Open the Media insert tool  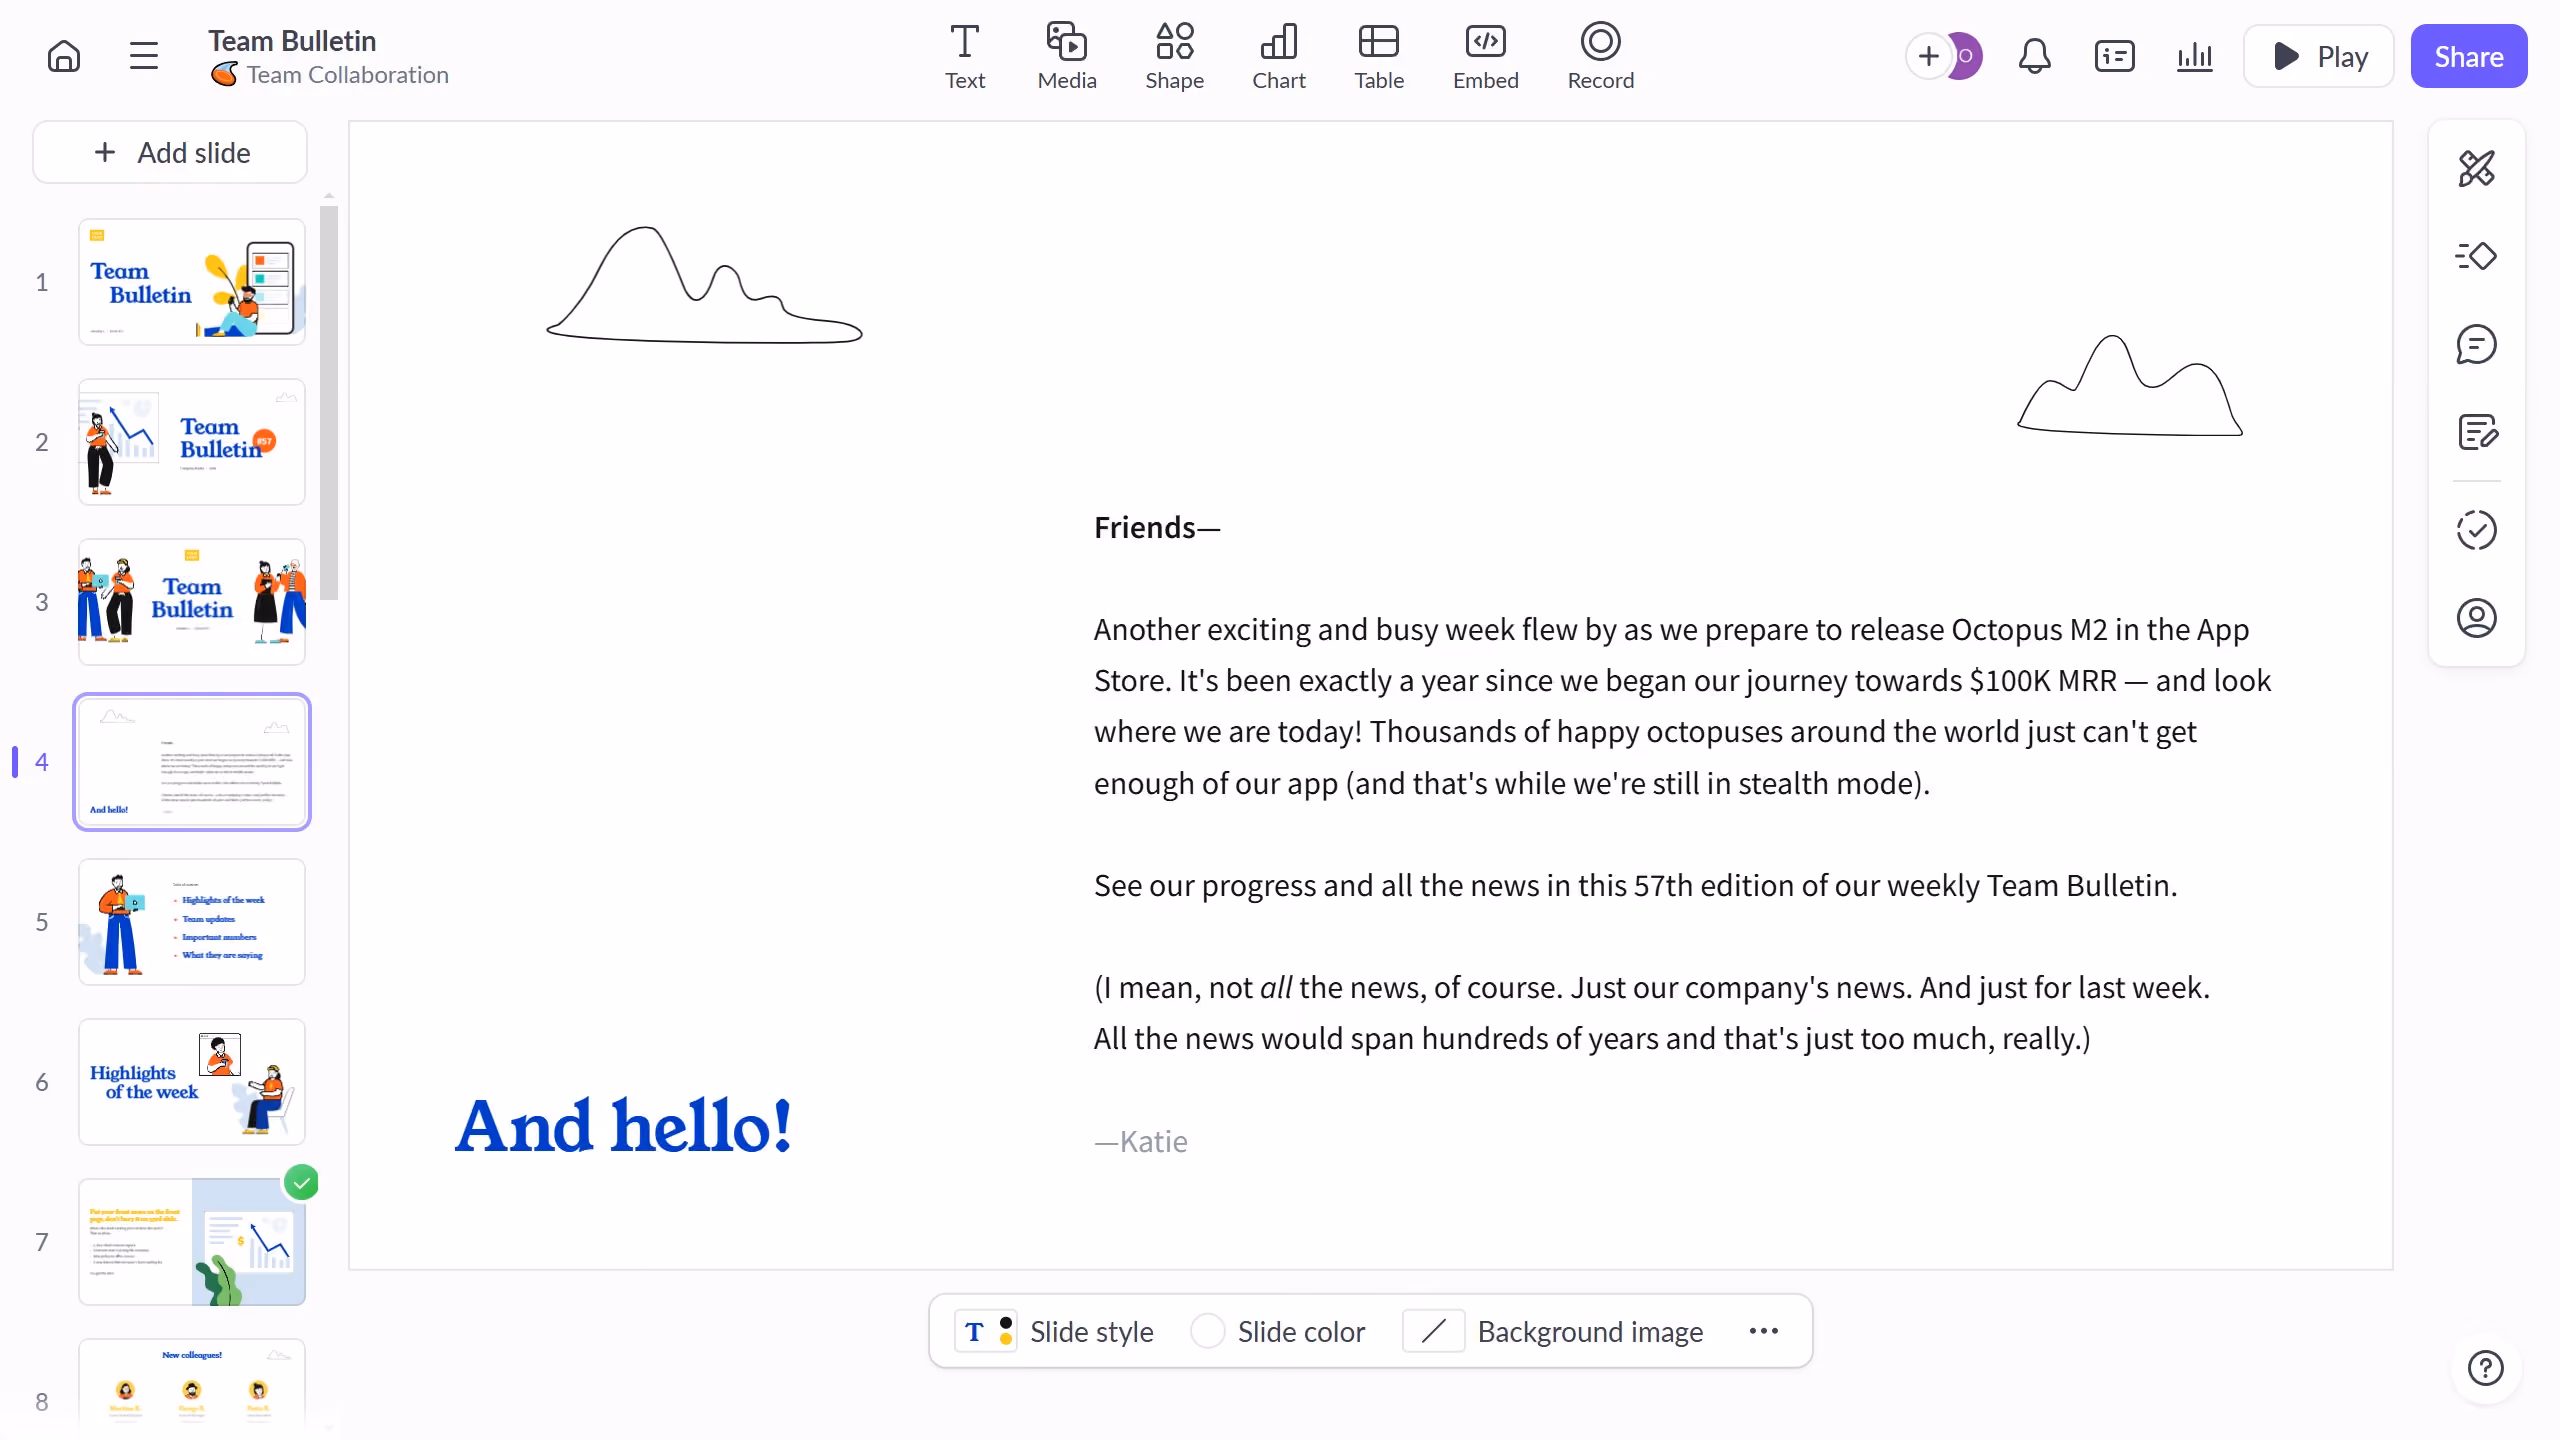pyautogui.click(x=1067, y=56)
